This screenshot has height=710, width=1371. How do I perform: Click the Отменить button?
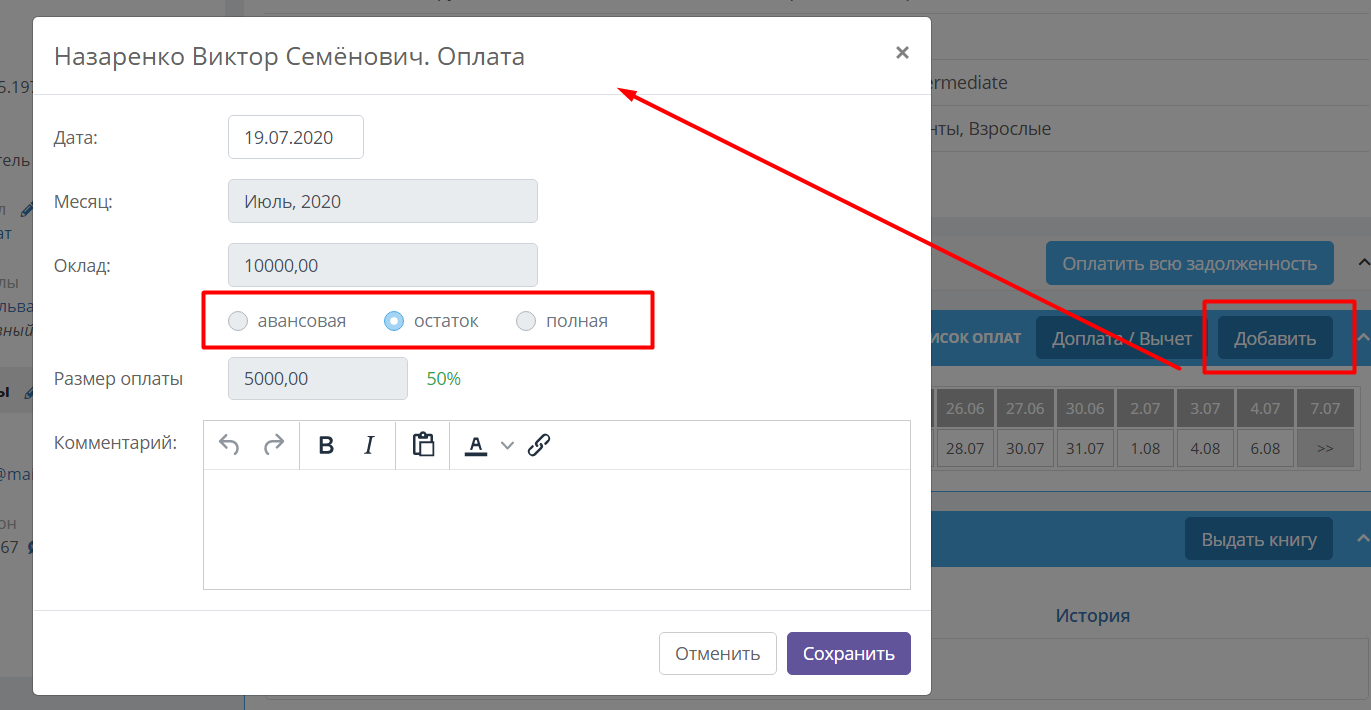point(717,654)
